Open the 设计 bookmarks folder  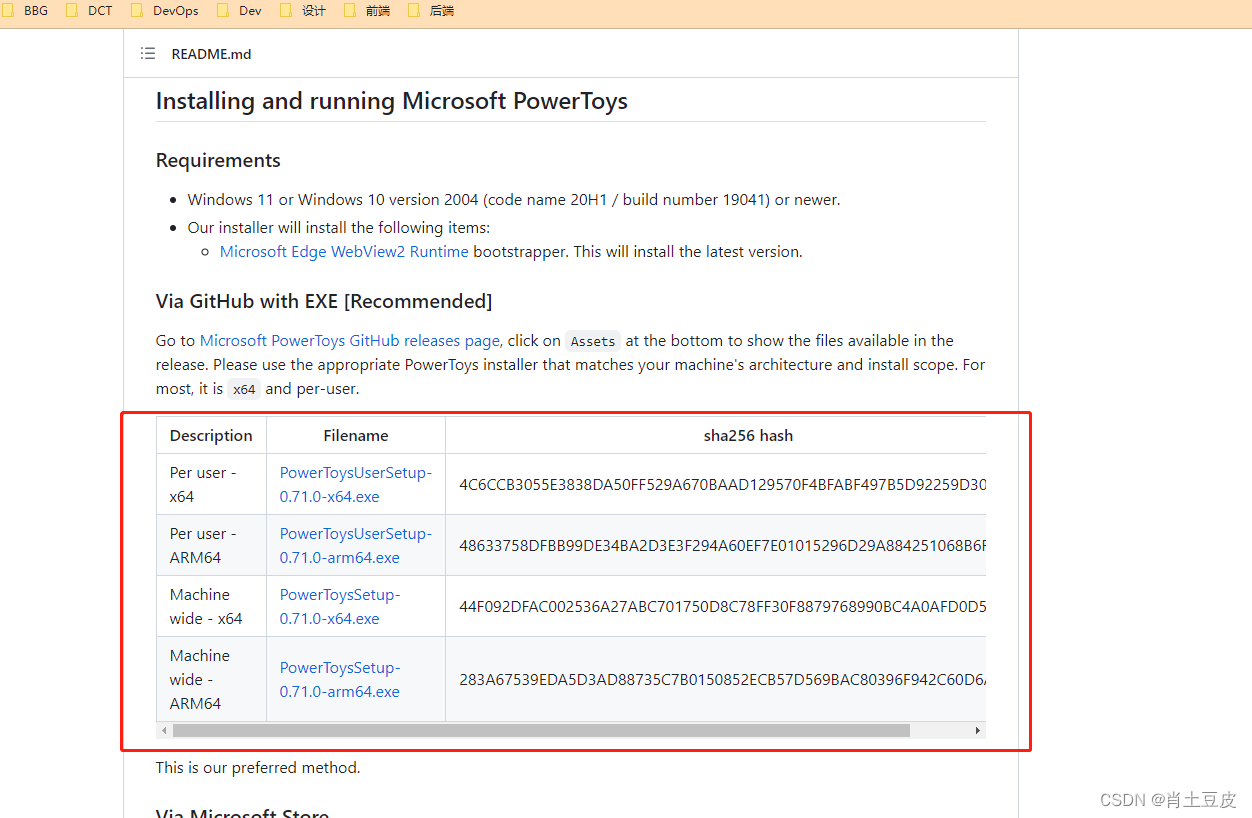[303, 11]
